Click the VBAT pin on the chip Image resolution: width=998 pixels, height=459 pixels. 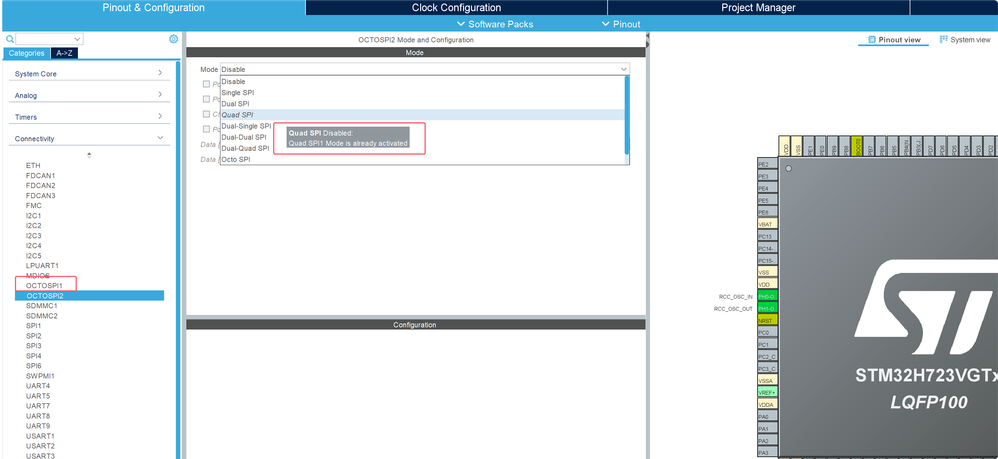(x=767, y=224)
